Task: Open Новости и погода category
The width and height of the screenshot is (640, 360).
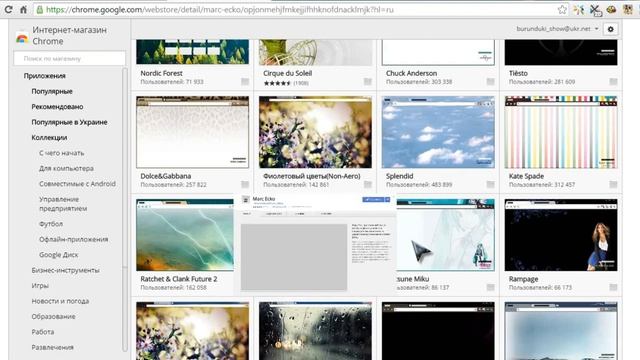Action: pos(60,301)
